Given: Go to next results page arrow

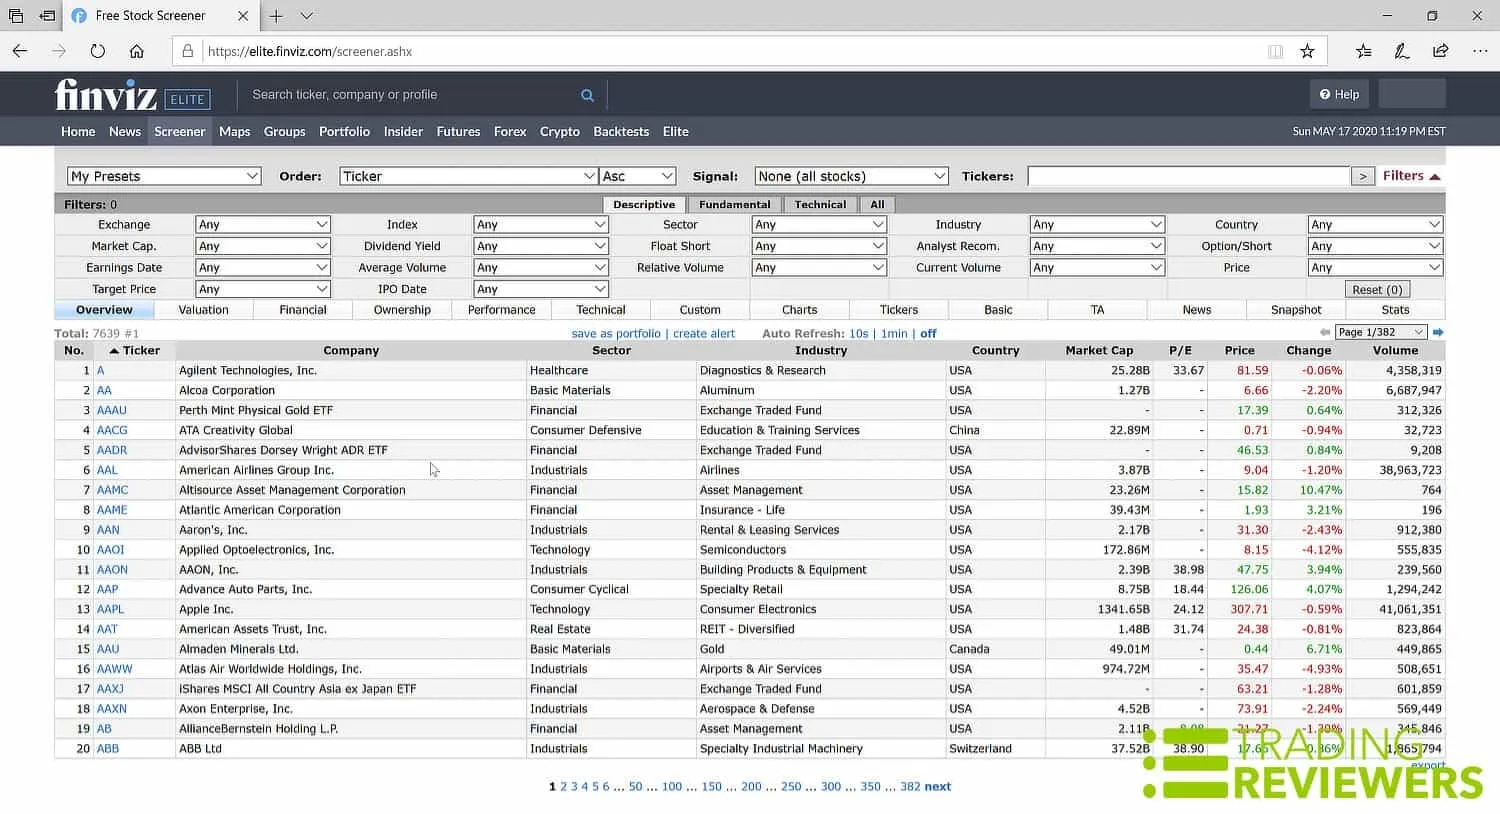Looking at the screenshot, I should point(1438,332).
